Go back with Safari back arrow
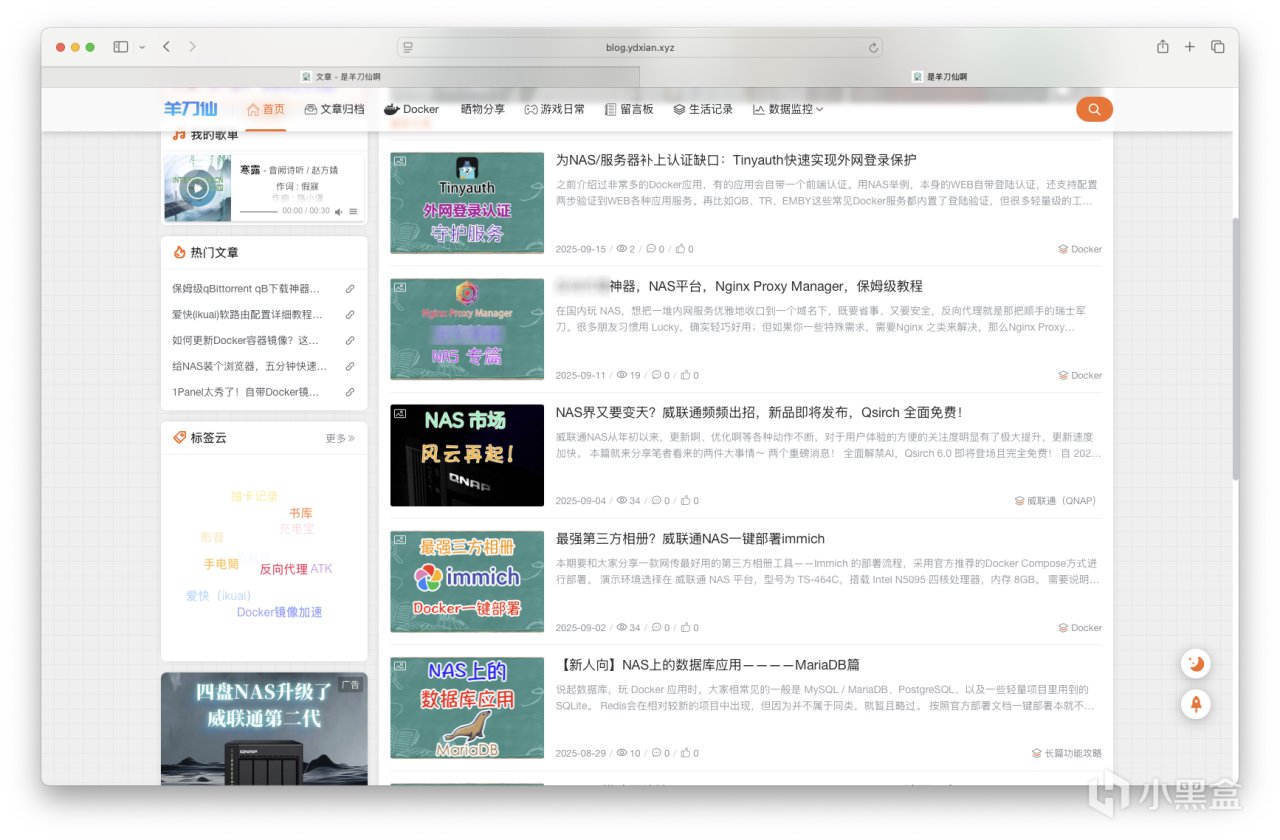The height and width of the screenshot is (840, 1280). [x=166, y=47]
